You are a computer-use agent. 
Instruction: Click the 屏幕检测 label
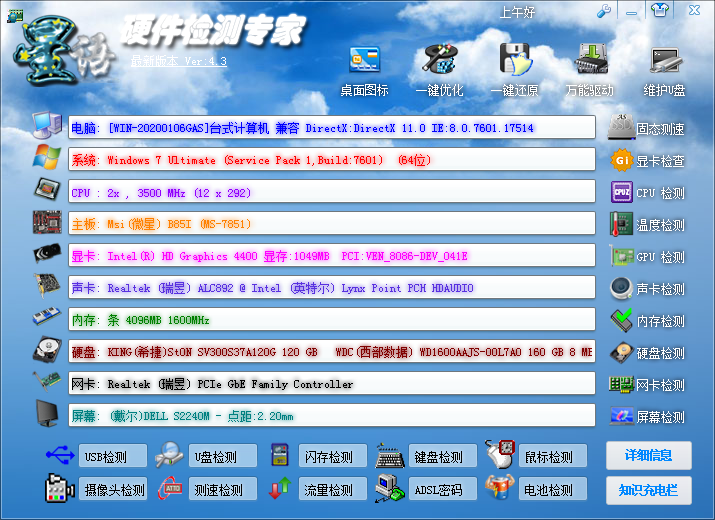[660, 417]
